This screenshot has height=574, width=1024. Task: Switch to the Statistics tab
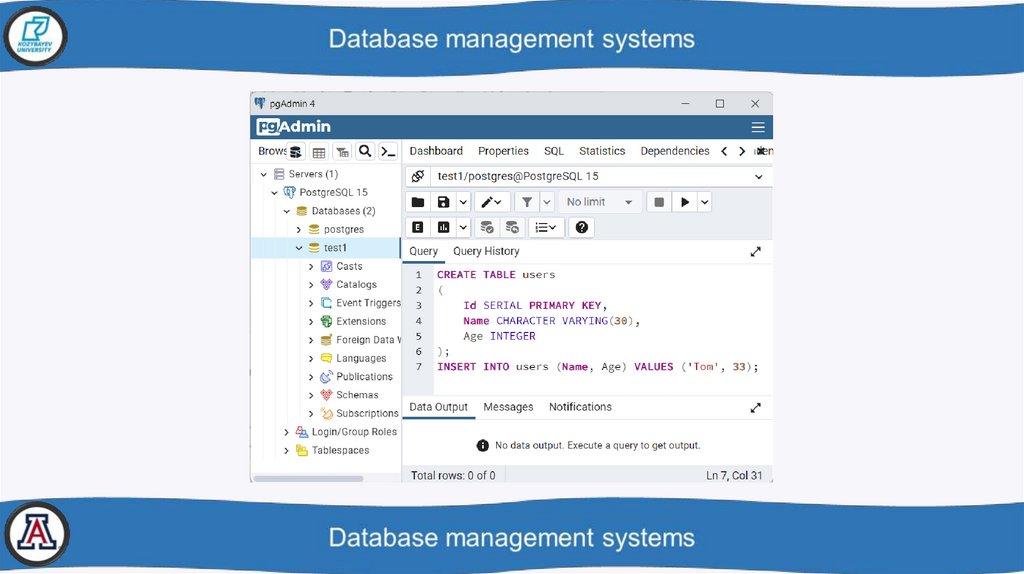point(602,151)
